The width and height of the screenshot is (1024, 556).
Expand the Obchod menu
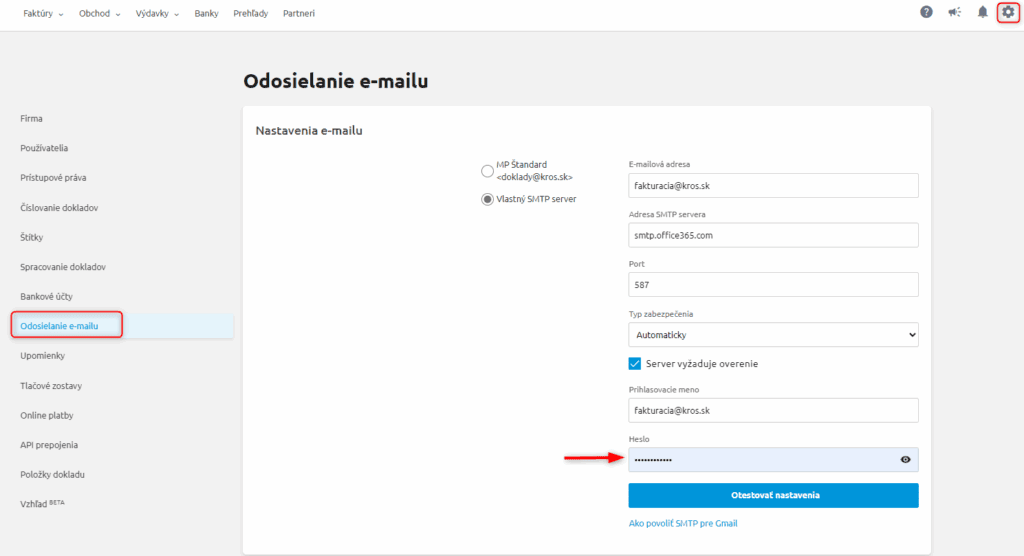pos(99,14)
